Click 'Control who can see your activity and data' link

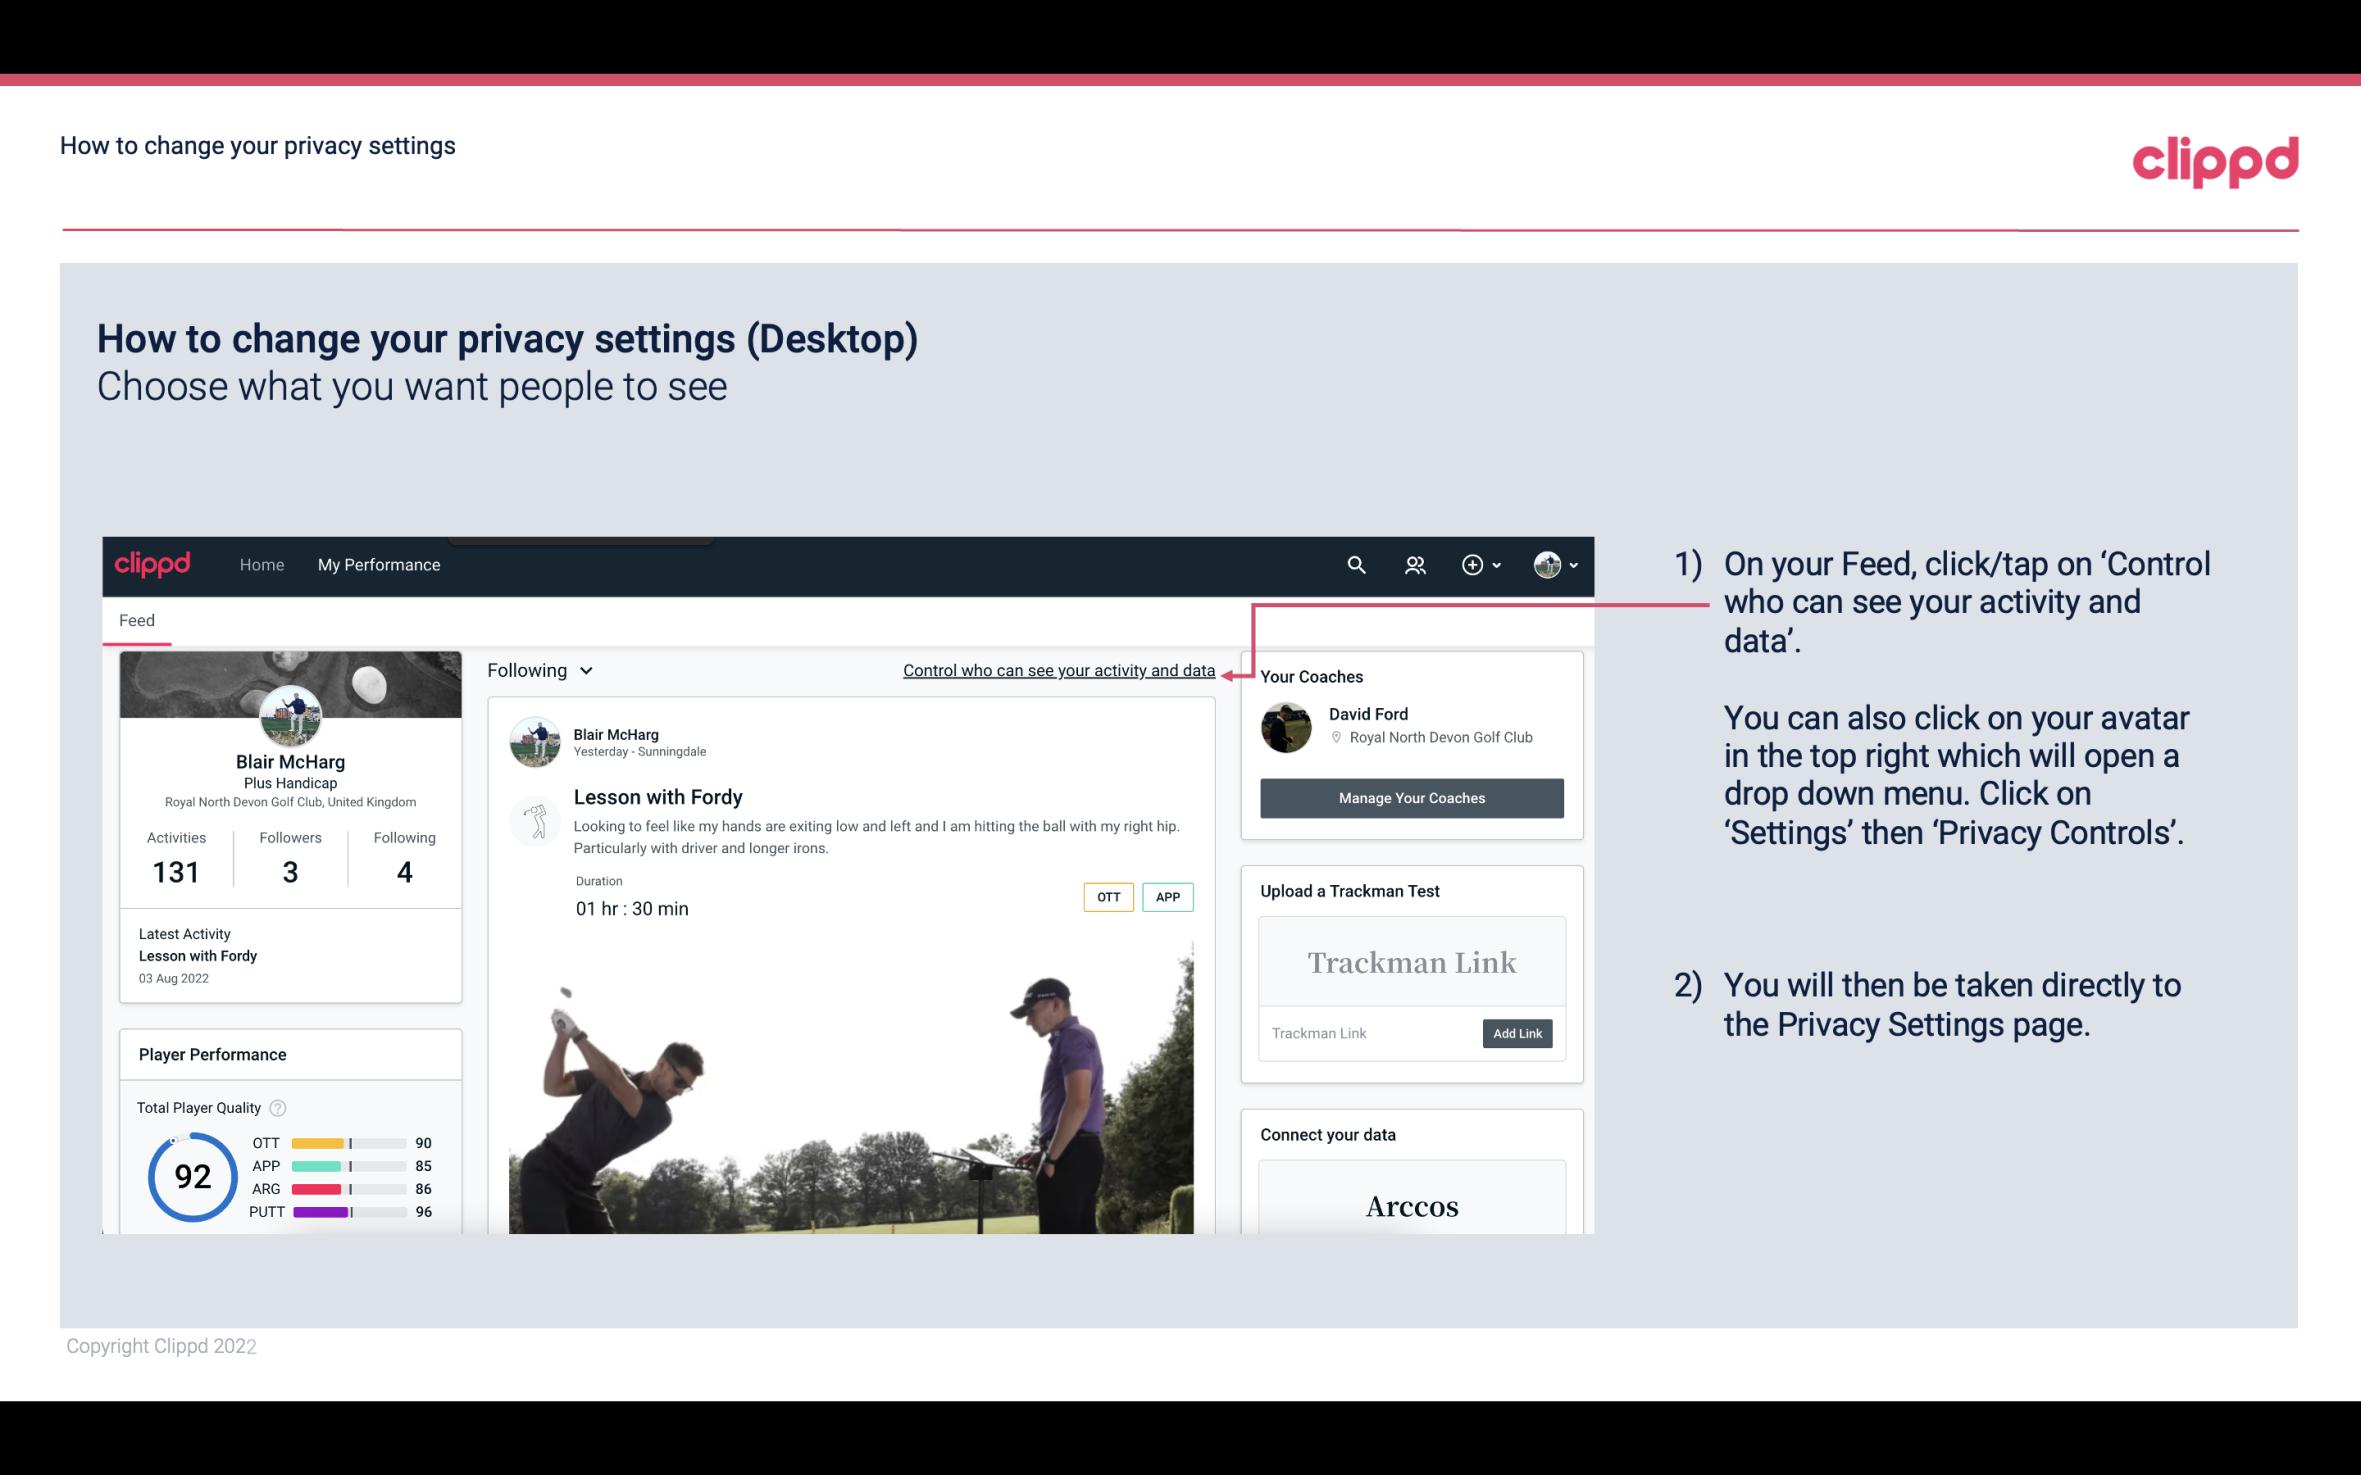(1058, 670)
